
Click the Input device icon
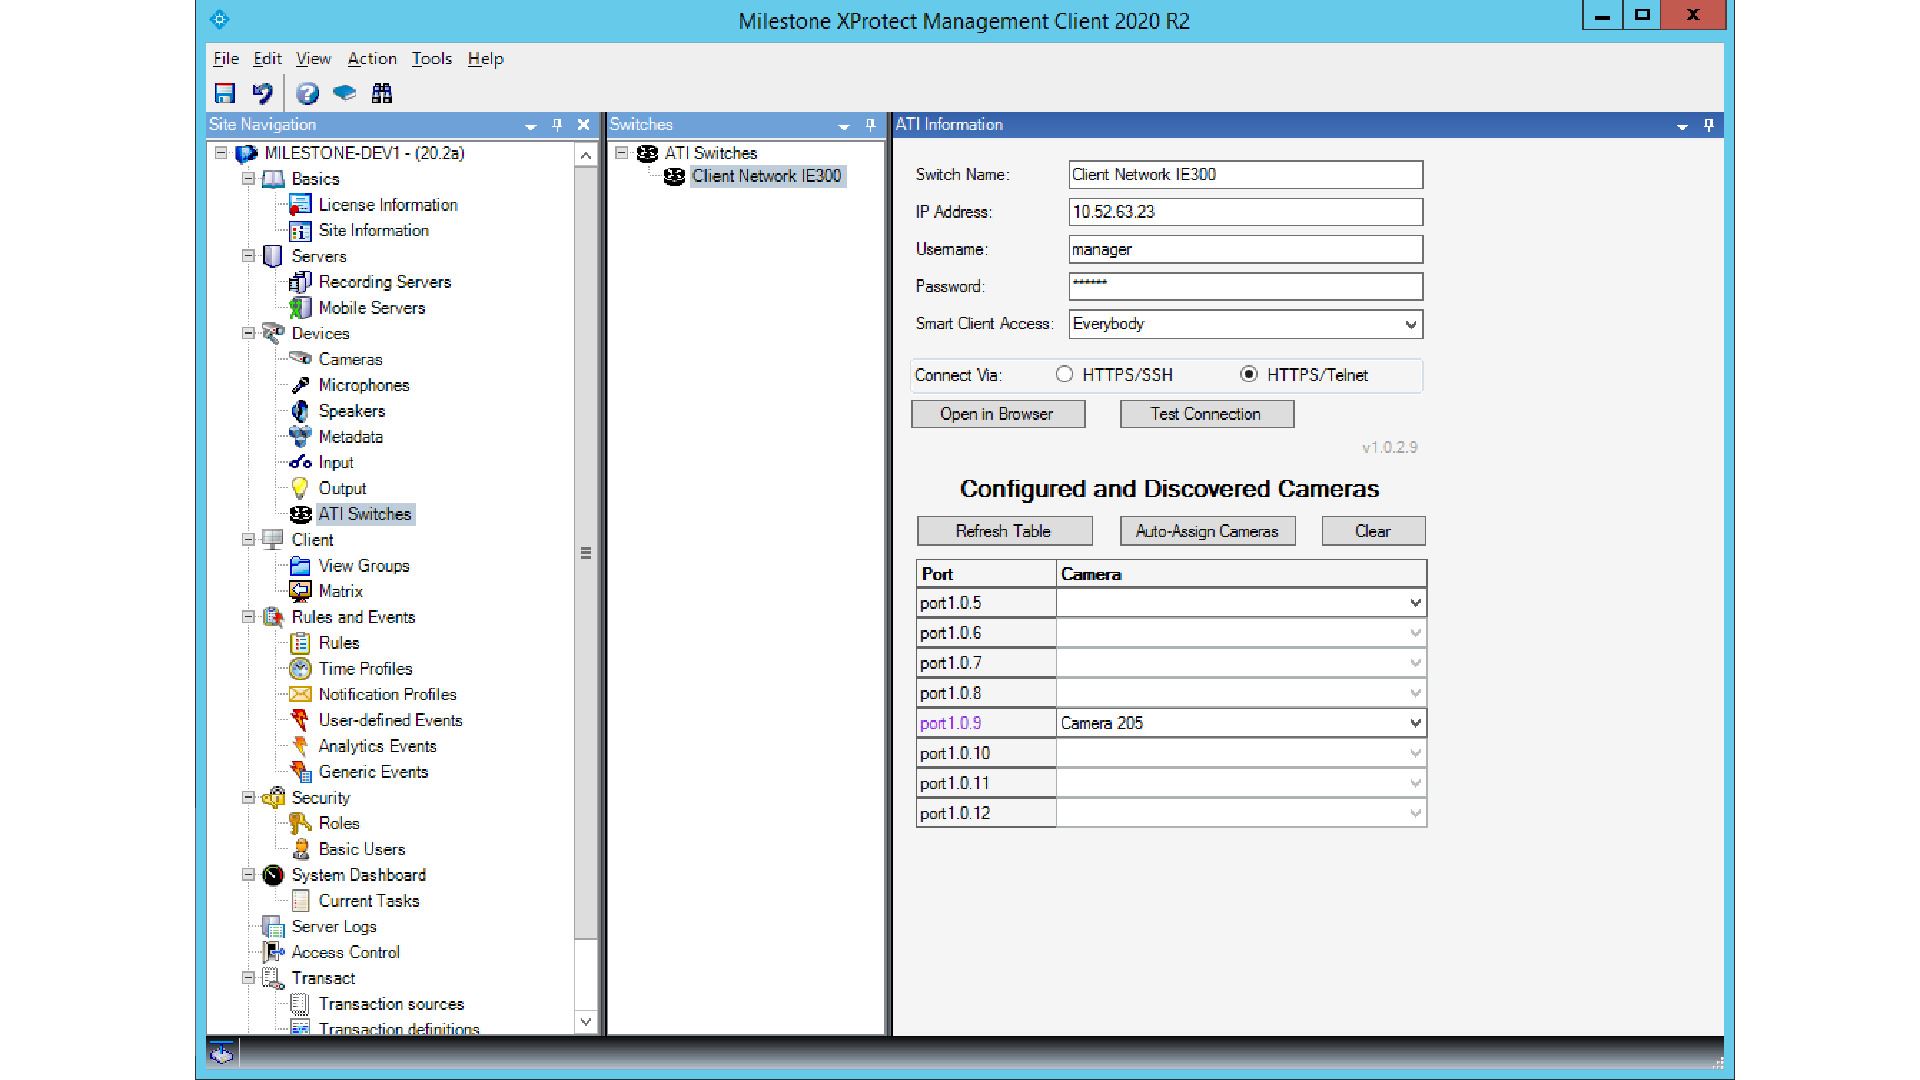pos(300,463)
